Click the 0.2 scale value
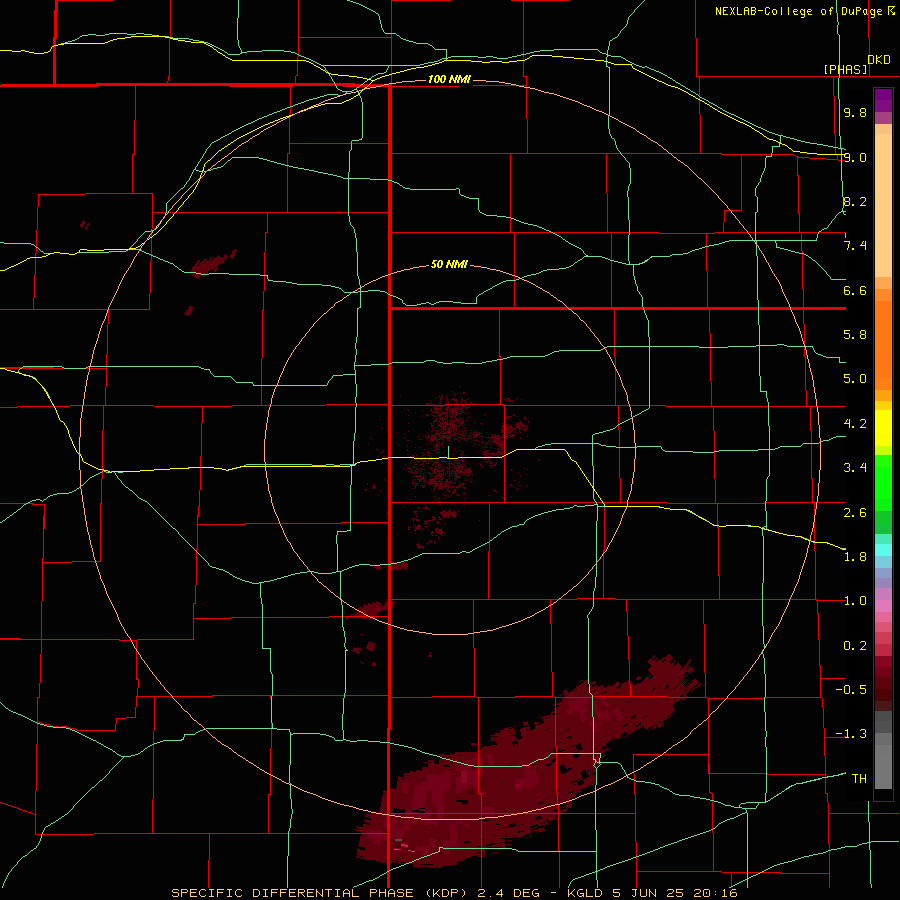 [x=855, y=646]
